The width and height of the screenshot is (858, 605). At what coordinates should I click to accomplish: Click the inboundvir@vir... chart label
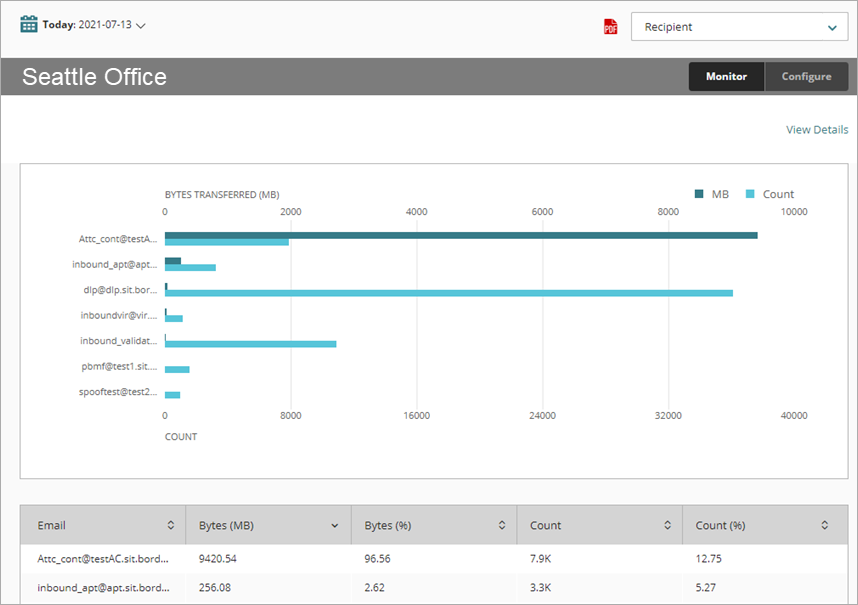point(119,315)
